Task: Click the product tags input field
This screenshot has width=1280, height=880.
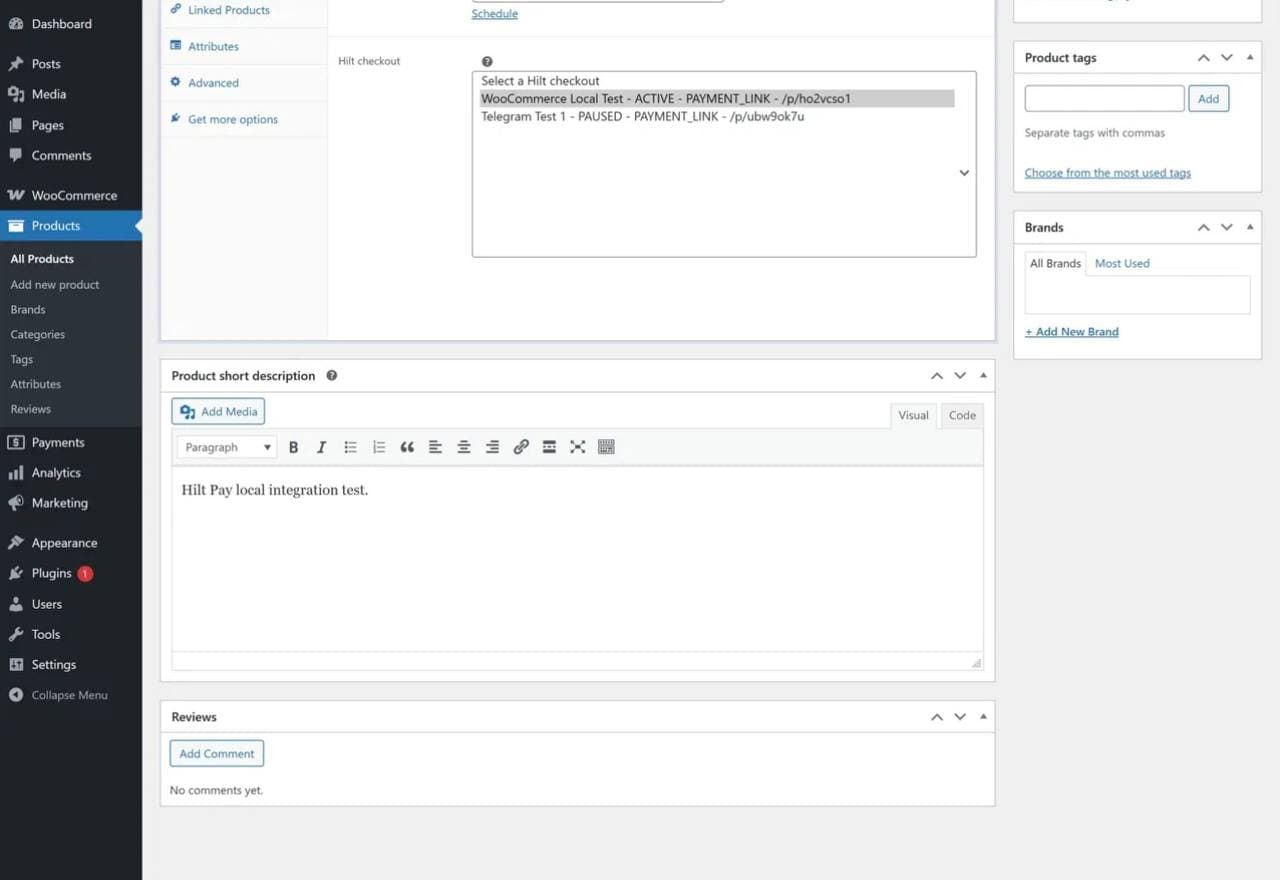Action: [1105, 98]
